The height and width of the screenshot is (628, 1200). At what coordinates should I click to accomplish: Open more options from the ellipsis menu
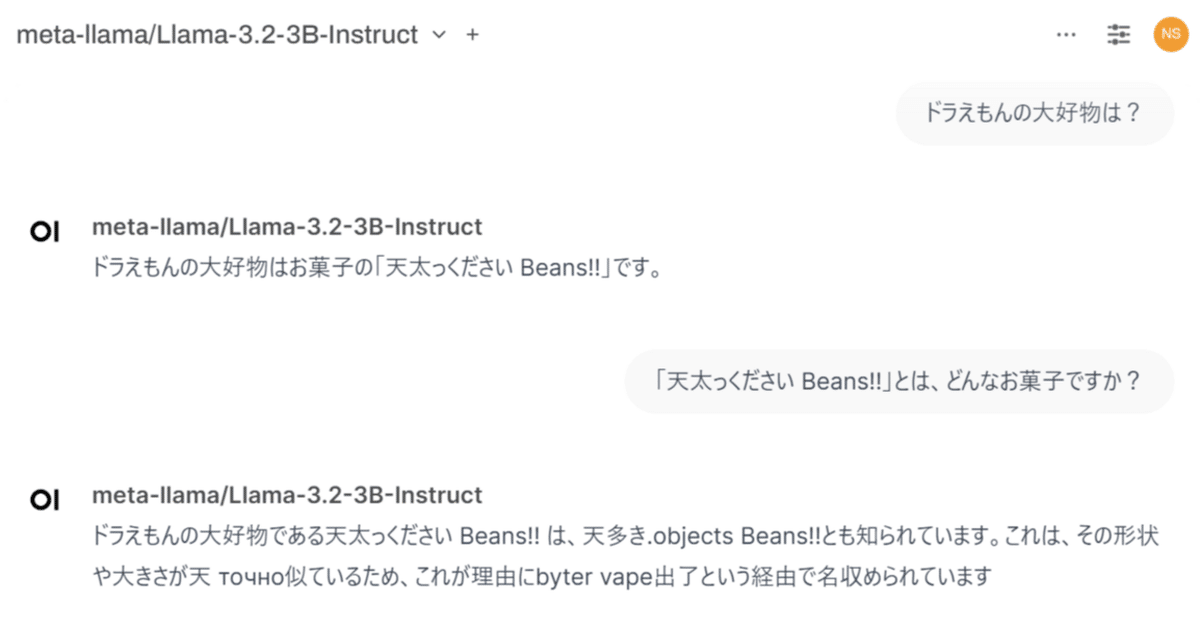pyautogui.click(x=1065, y=34)
